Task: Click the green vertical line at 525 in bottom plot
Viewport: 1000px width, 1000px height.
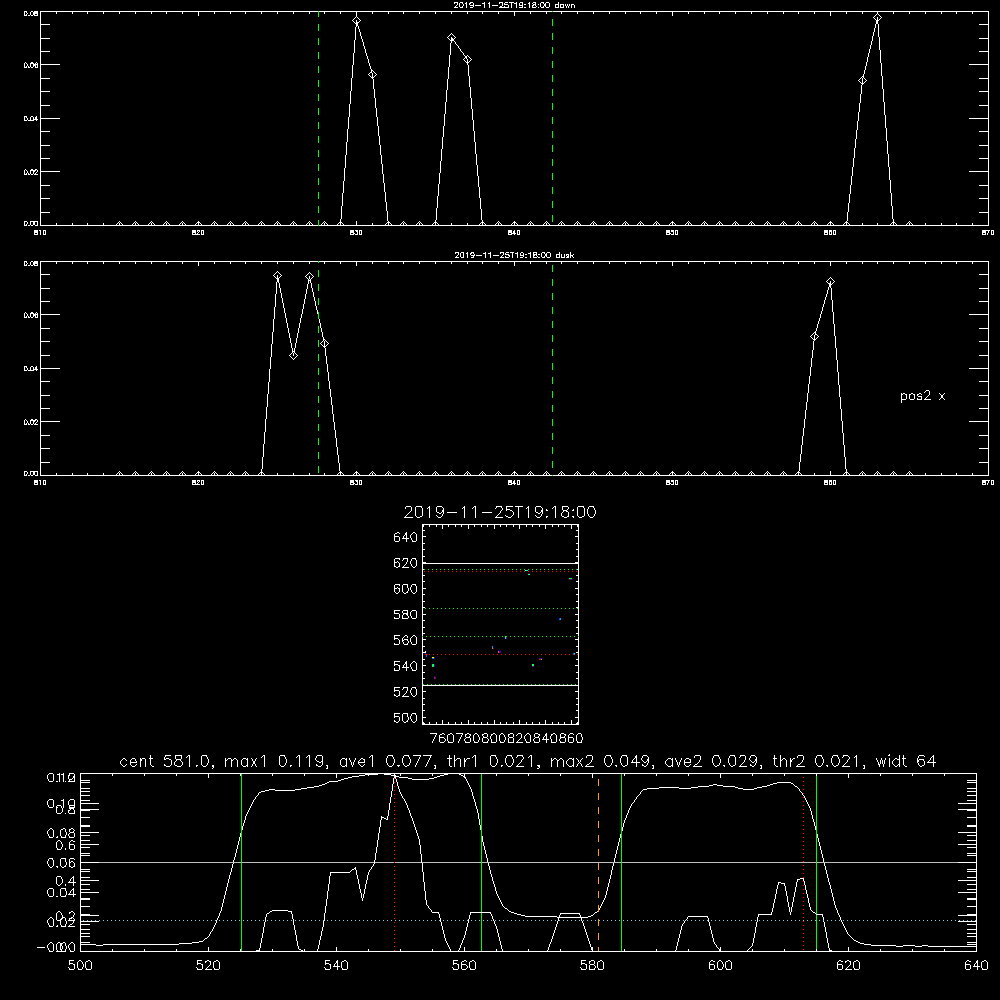Action: coord(242,862)
